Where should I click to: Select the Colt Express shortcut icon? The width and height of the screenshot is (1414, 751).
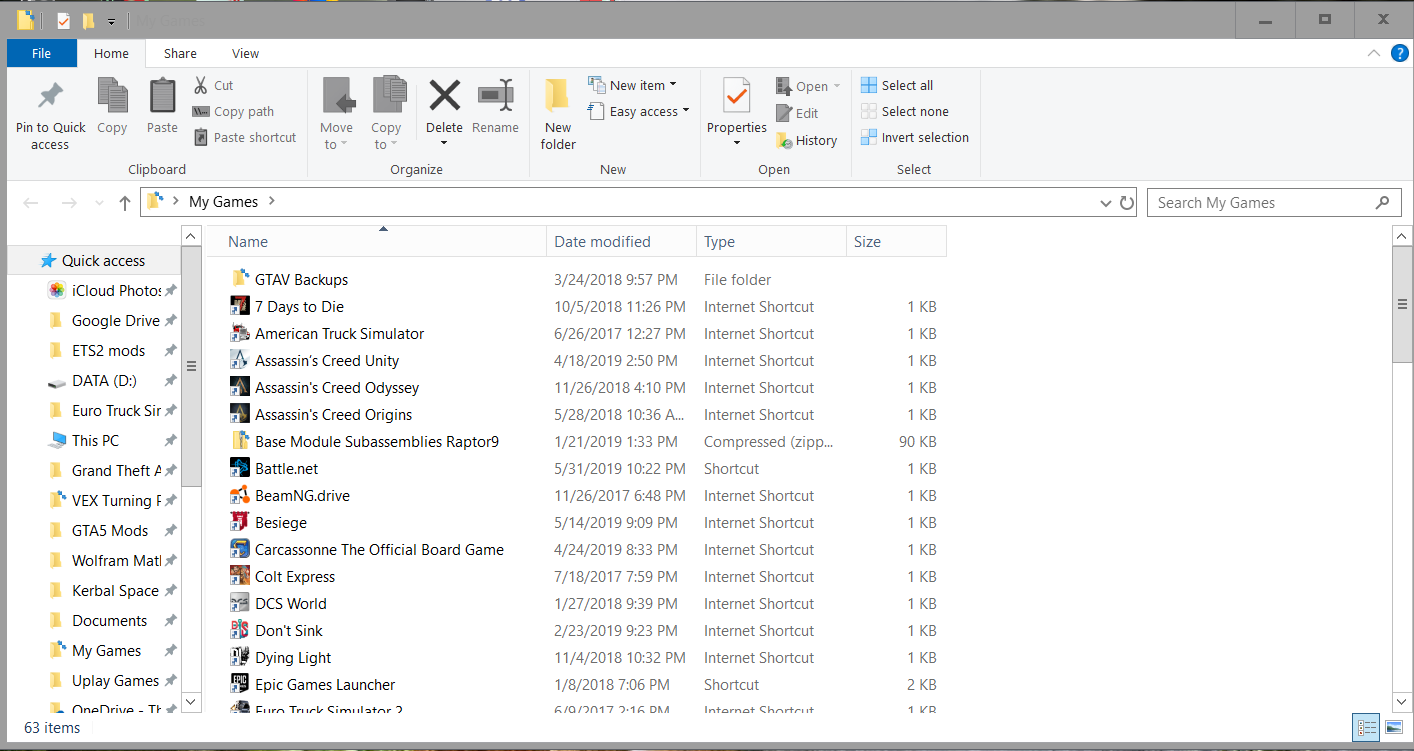pos(240,576)
